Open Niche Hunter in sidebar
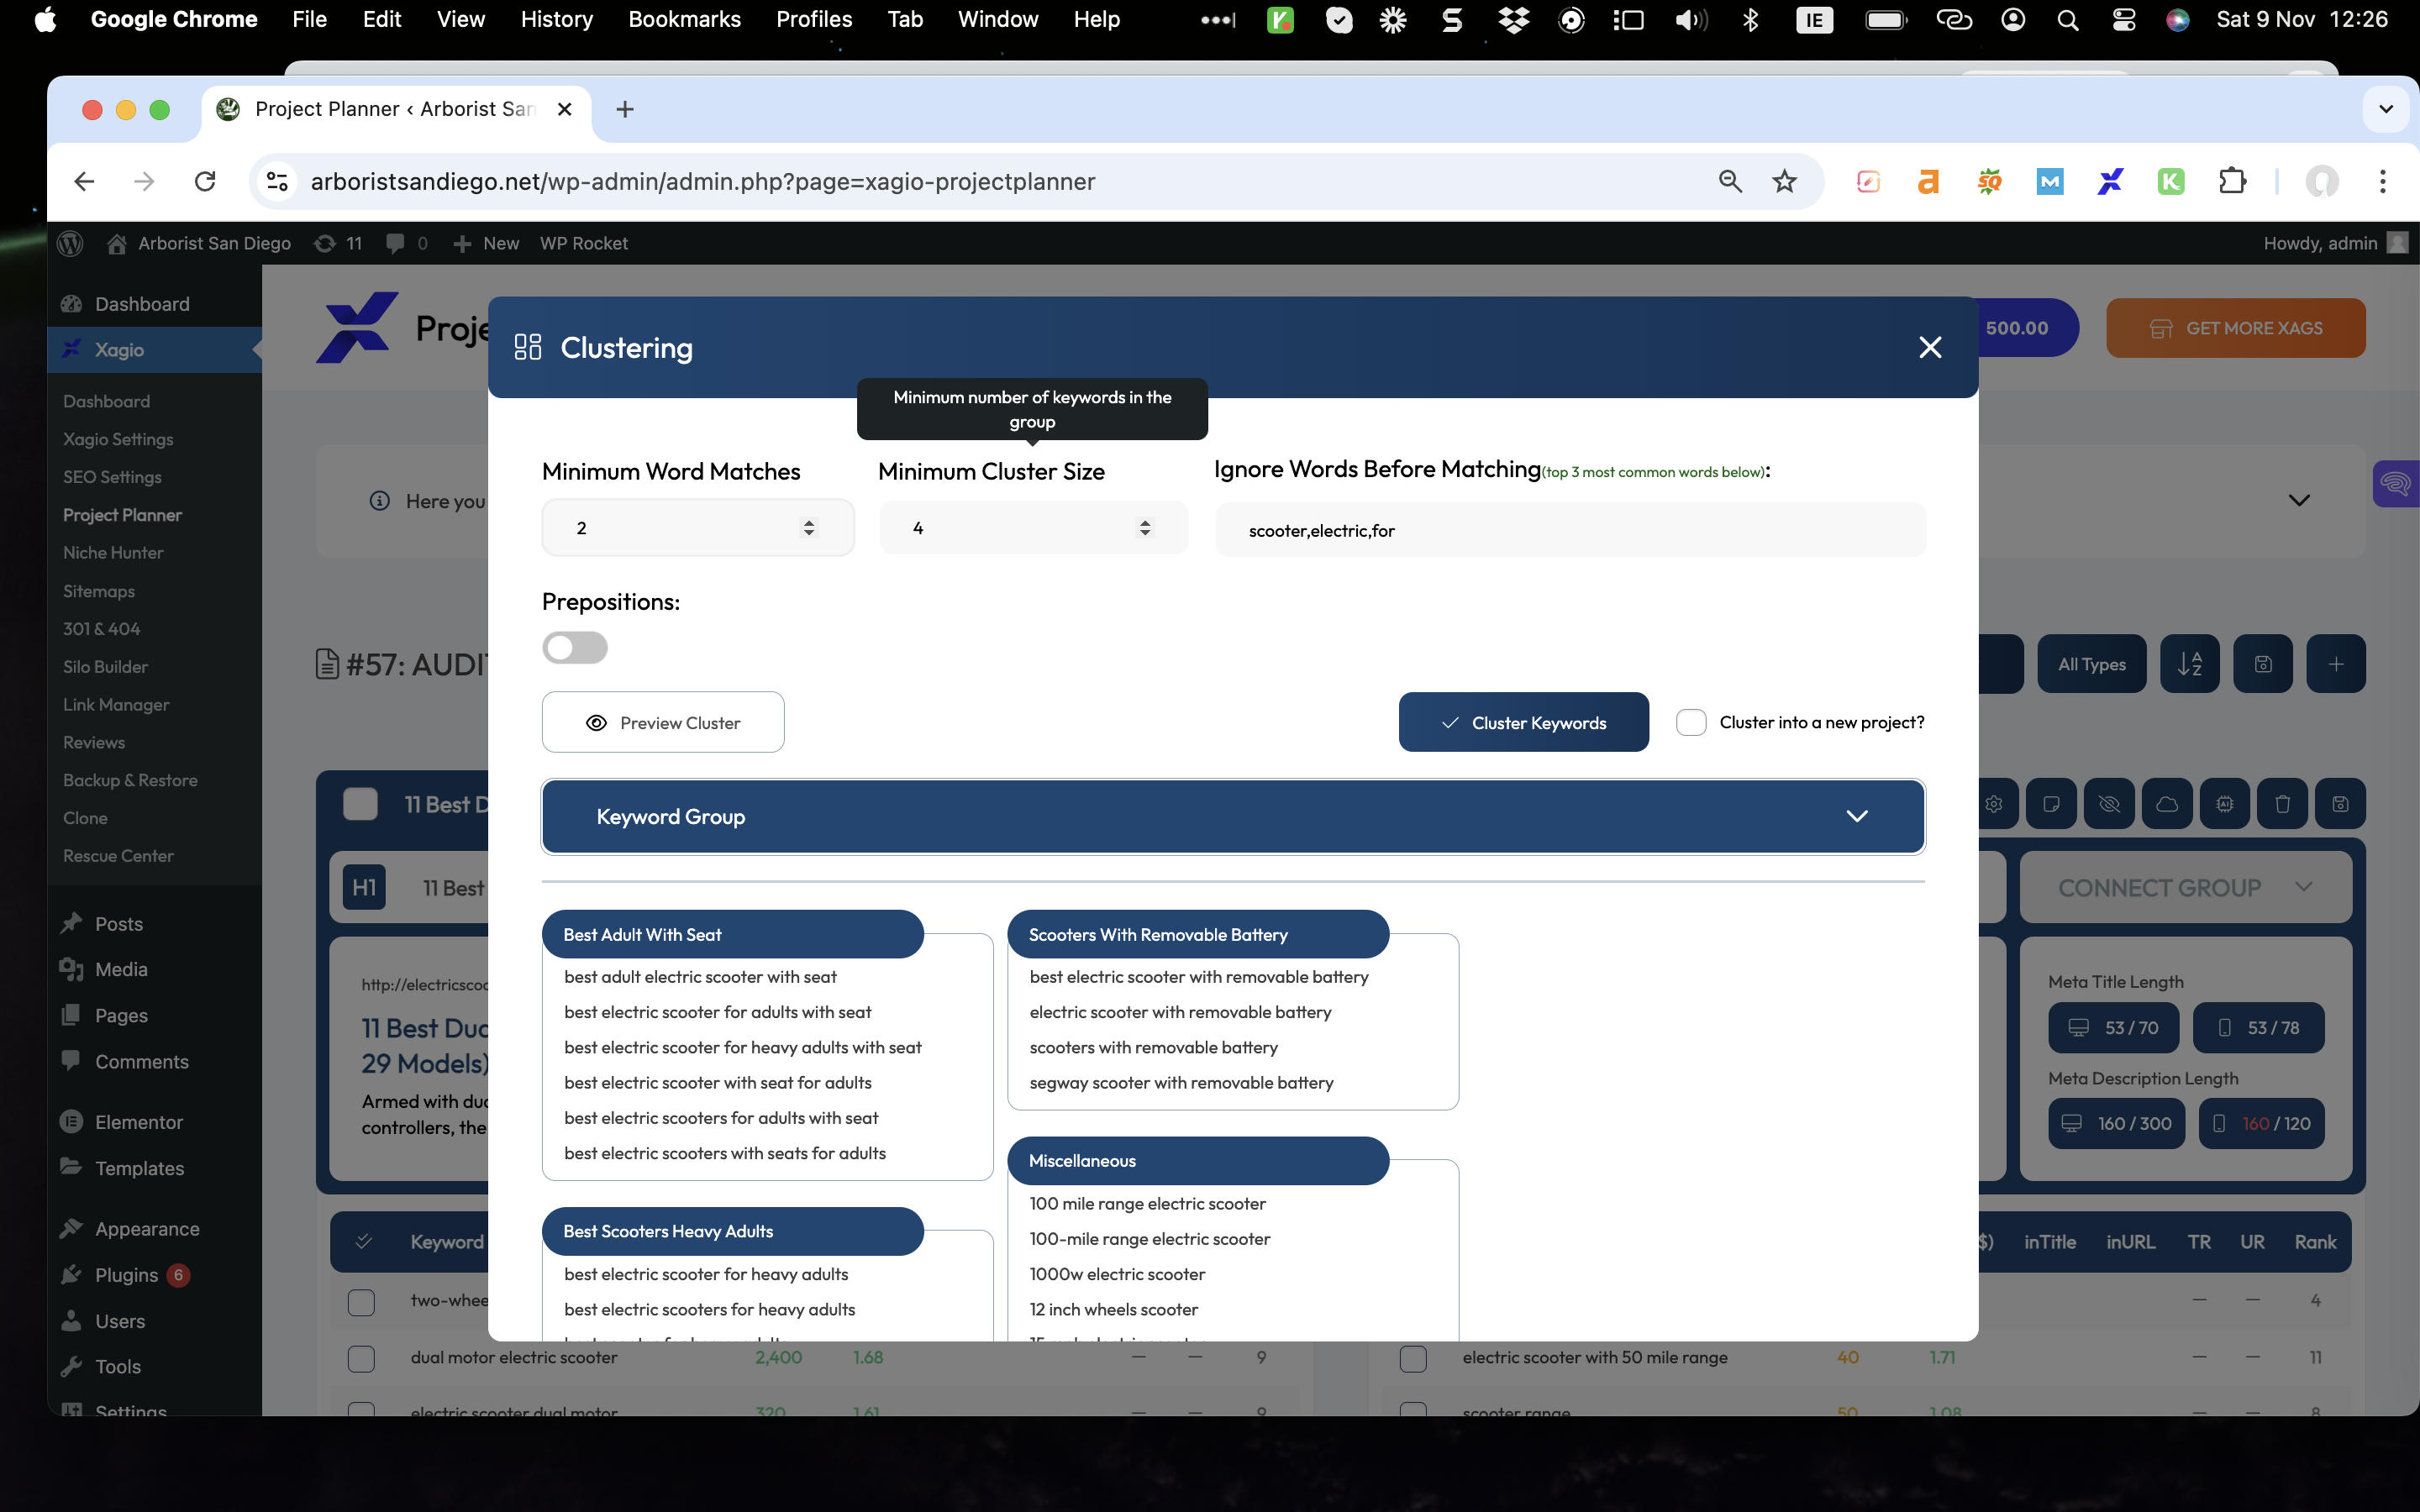 113,552
